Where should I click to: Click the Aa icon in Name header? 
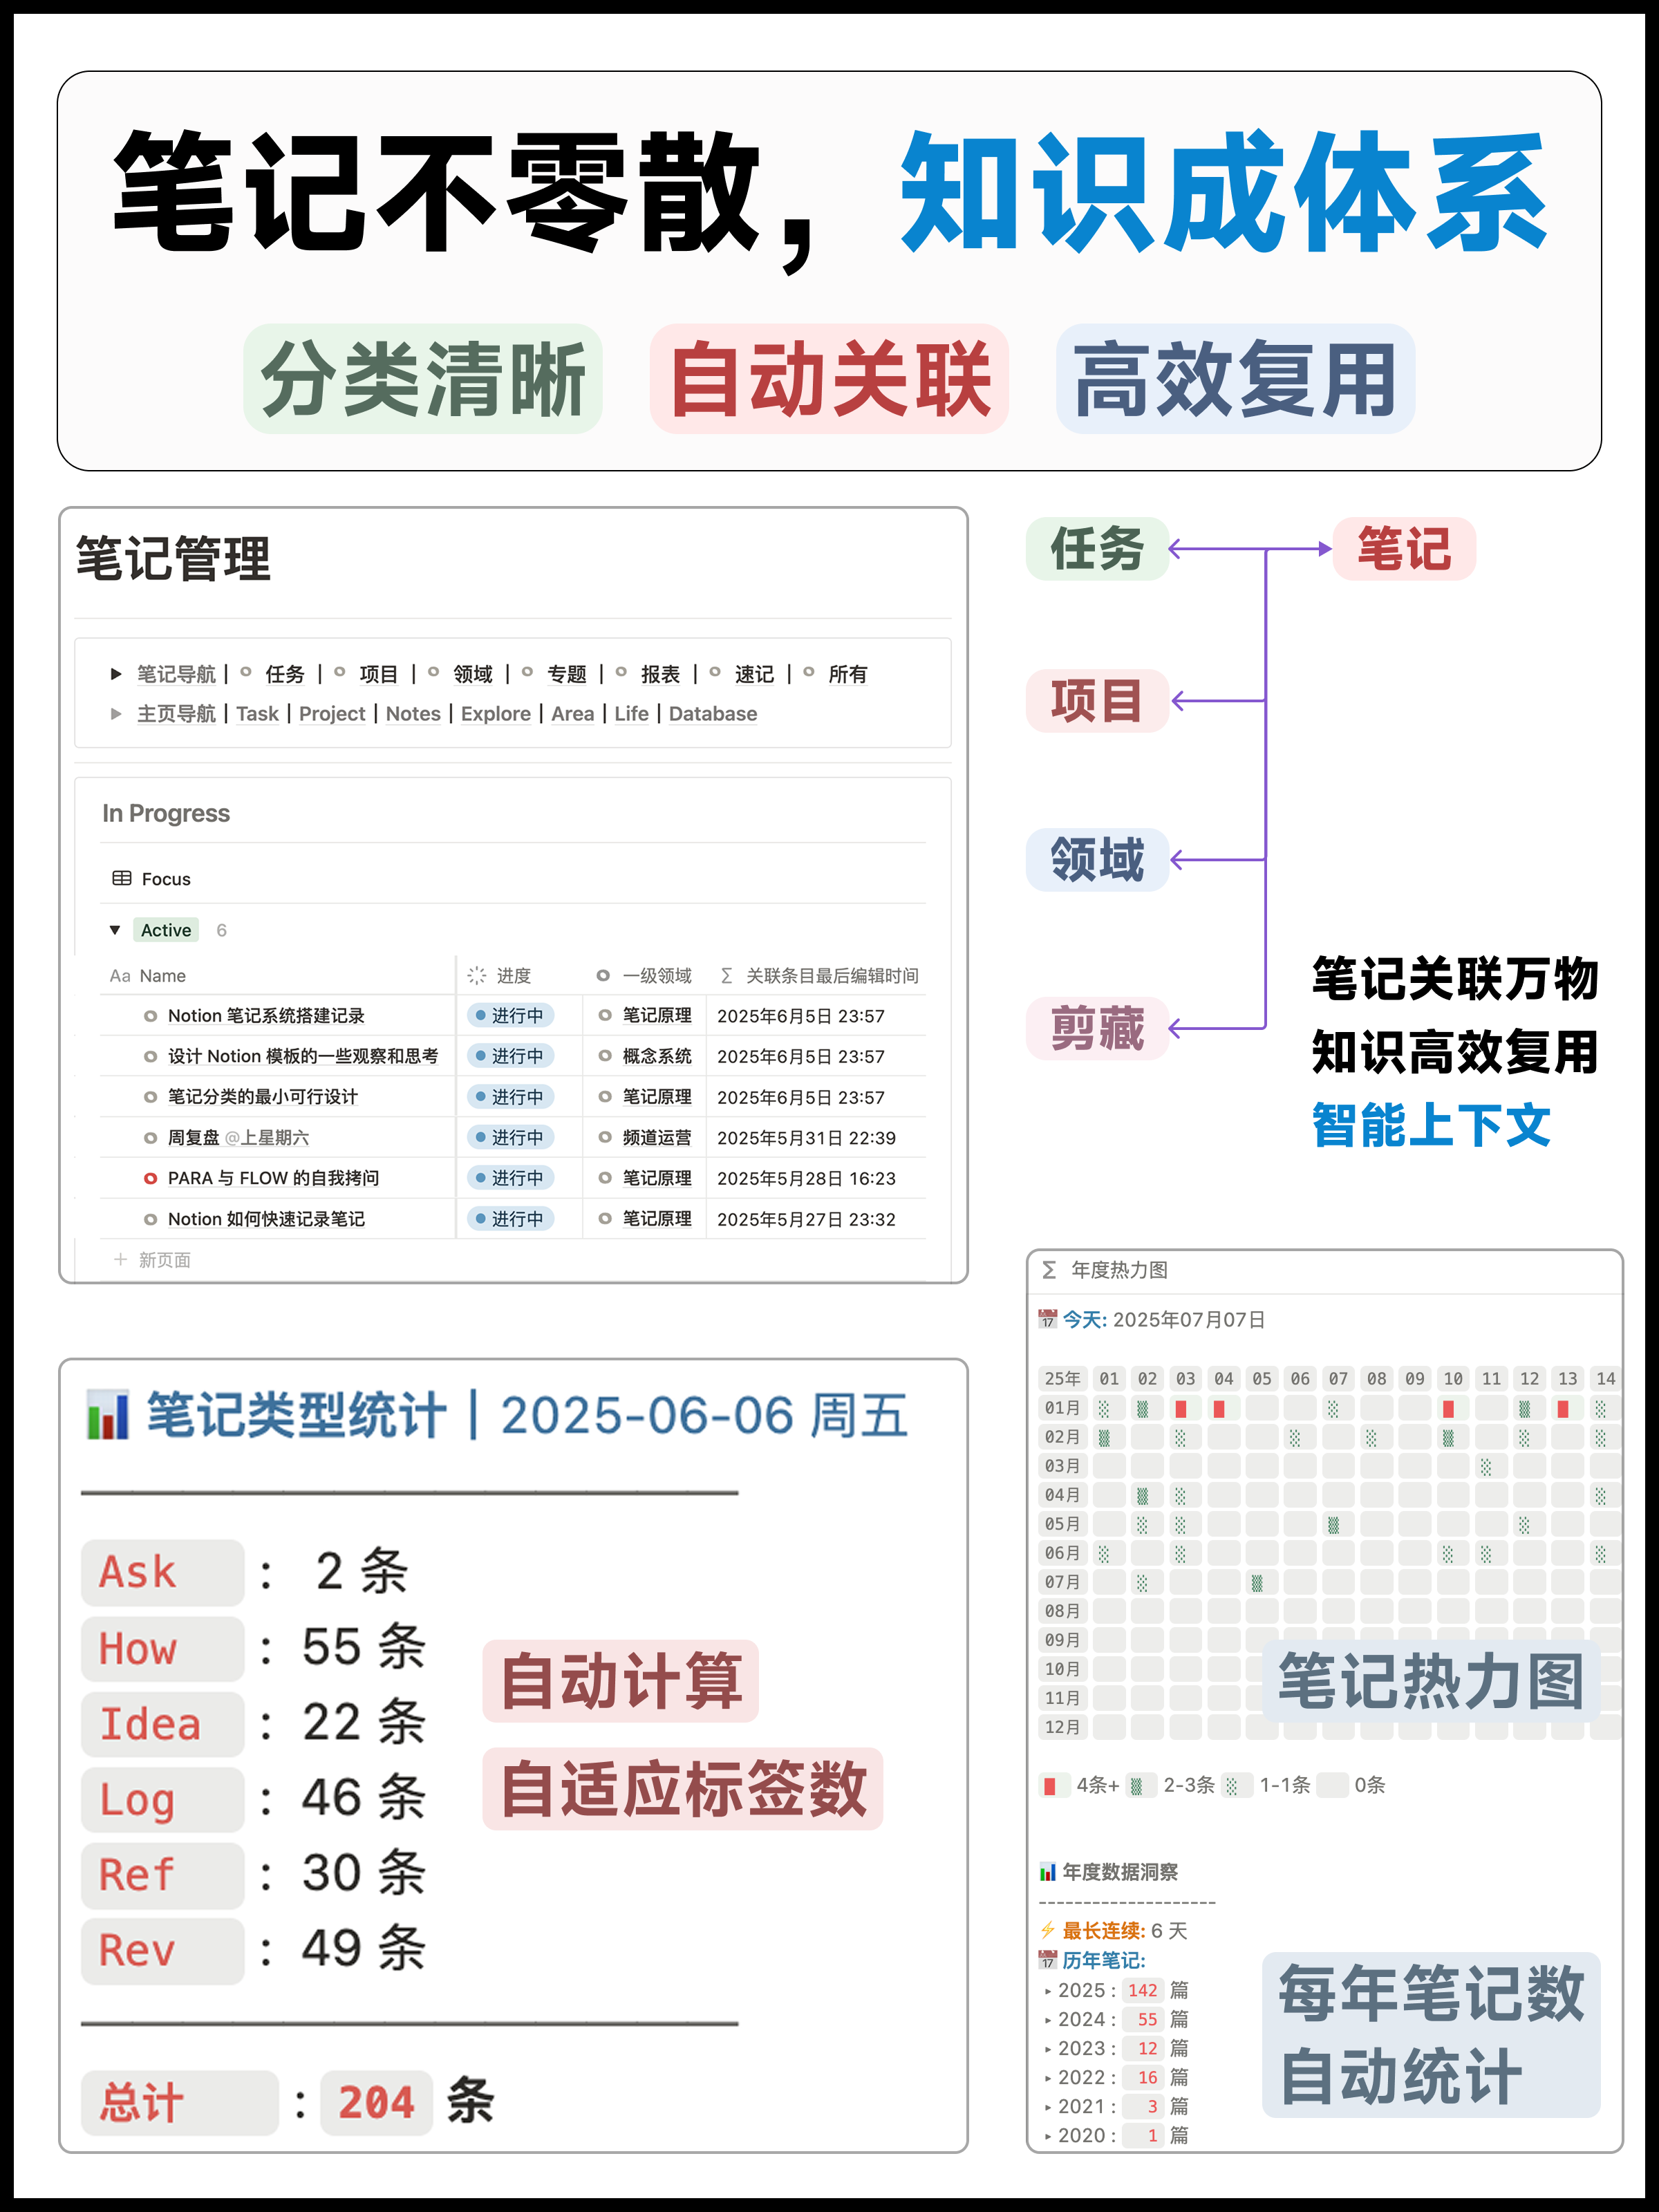[x=120, y=975]
